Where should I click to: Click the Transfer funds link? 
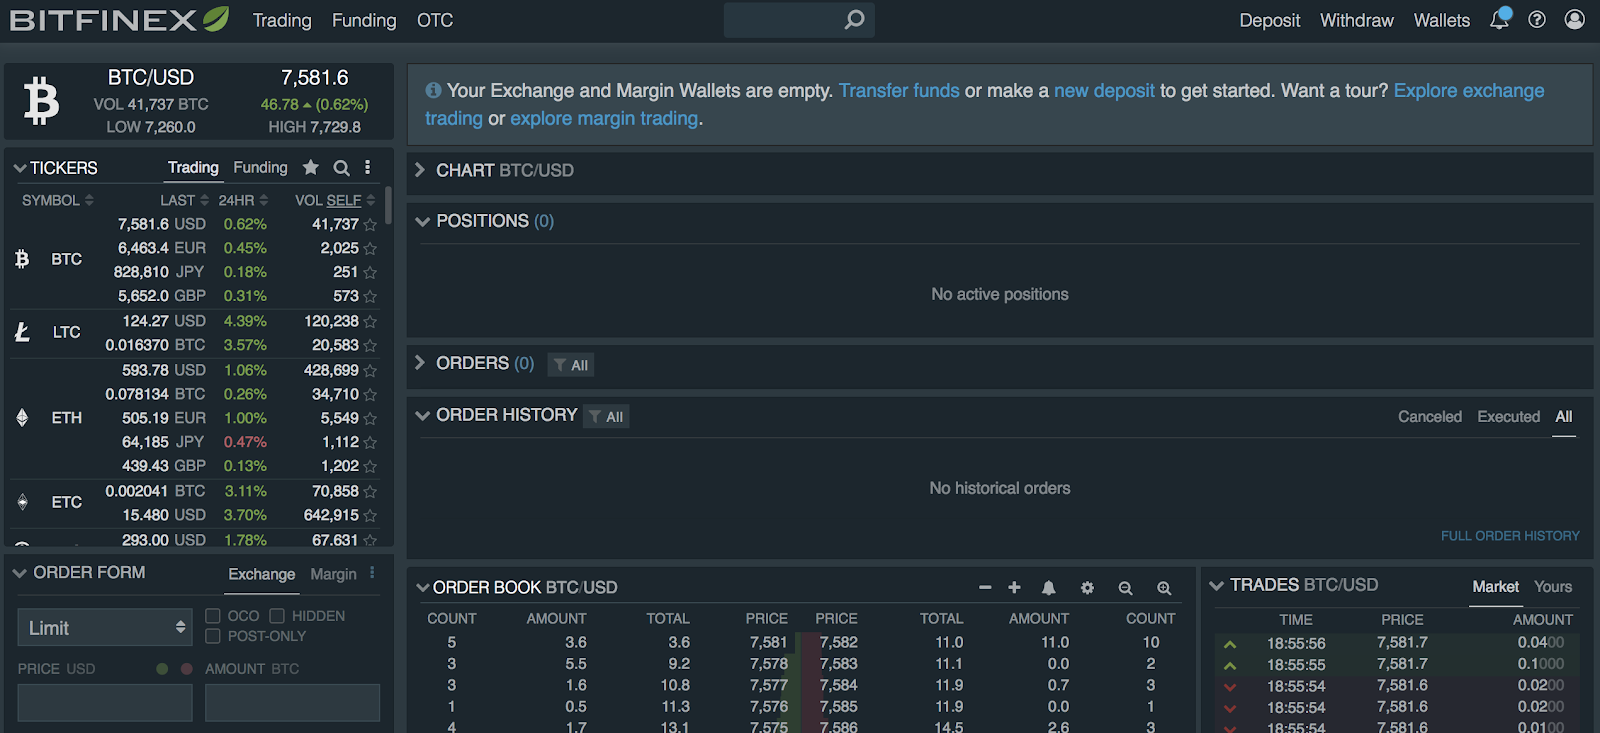tap(899, 90)
